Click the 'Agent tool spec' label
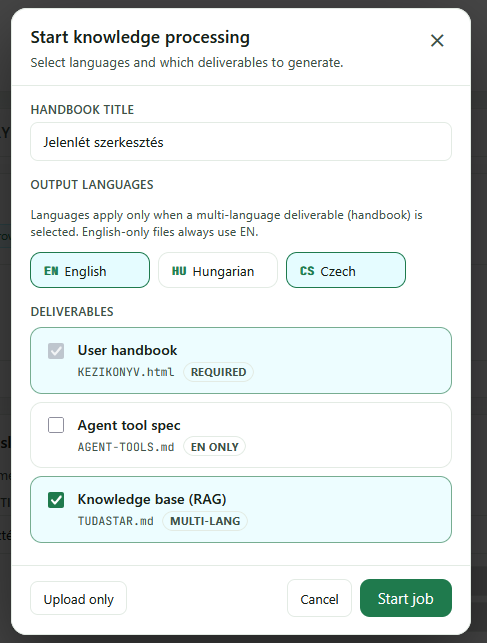The image size is (487, 643). pos(129,425)
